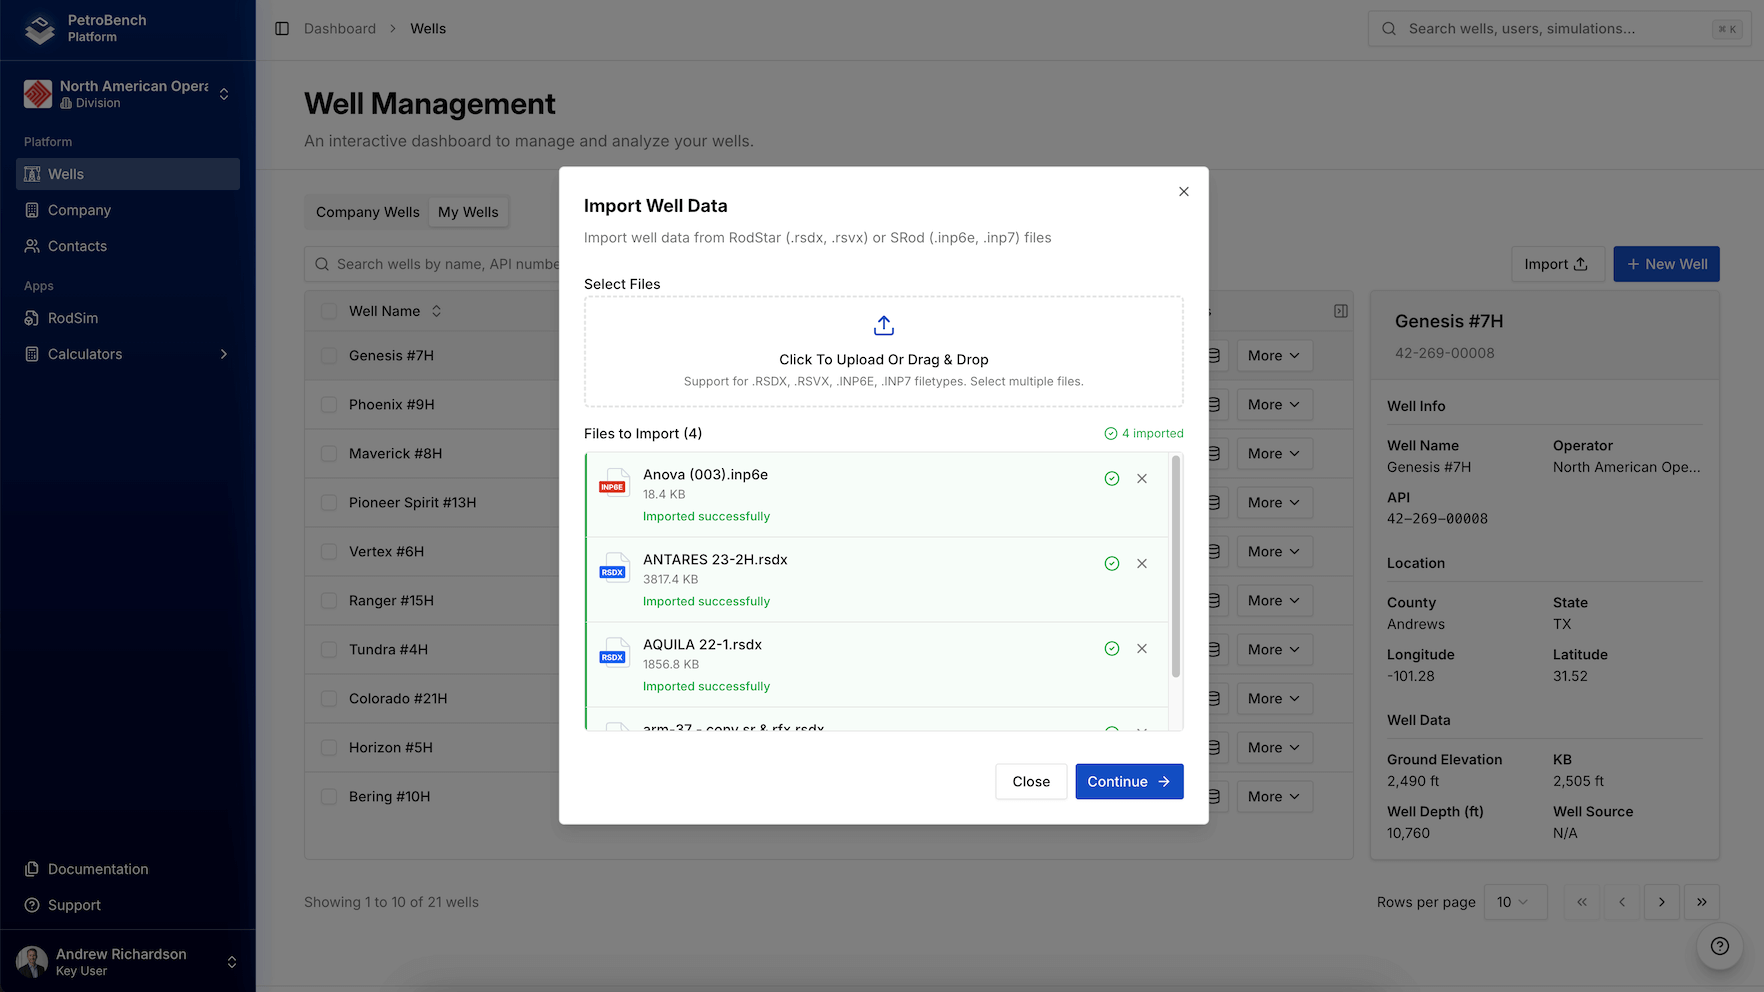
Task: Check the Genesis #7H row checkbox
Action: (329, 355)
